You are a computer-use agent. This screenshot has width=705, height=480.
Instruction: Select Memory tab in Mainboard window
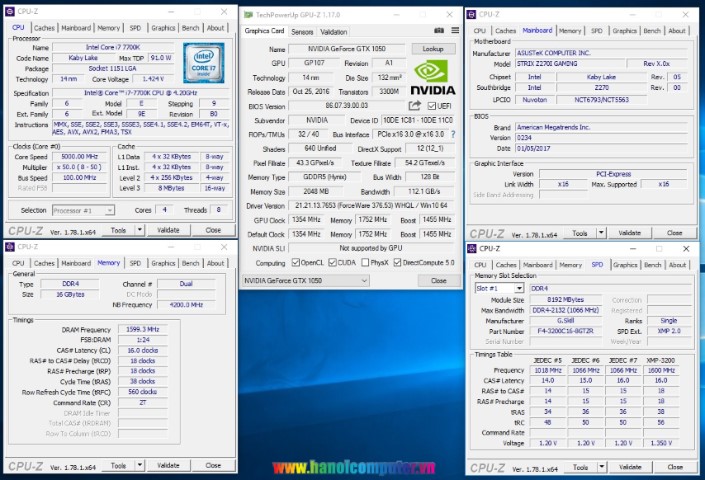pos(570,31)
